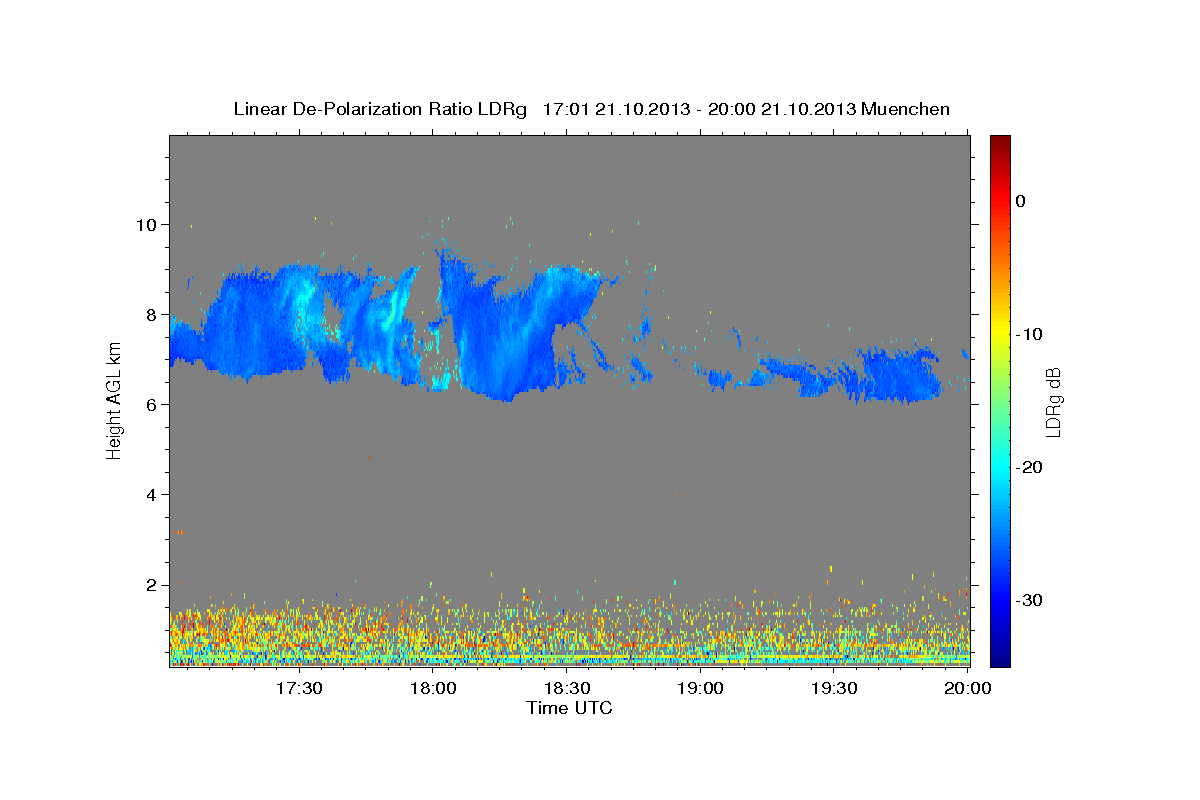
Task: Click the plot title 'Linear De-Polarization Ratio LDRg'
Action: (380, 109)
